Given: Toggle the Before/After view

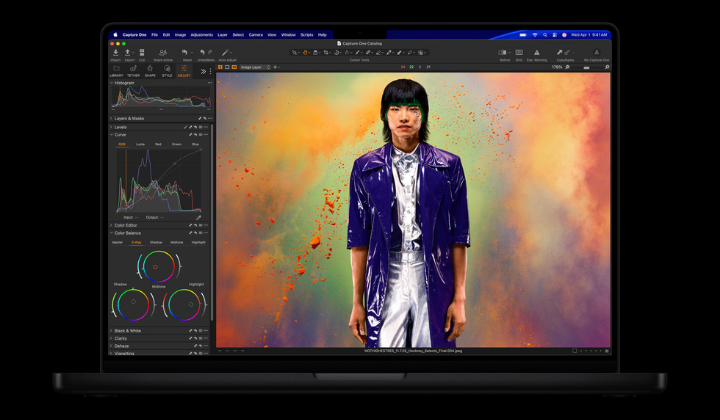Looking at the screenshot, I should [504, 53].
